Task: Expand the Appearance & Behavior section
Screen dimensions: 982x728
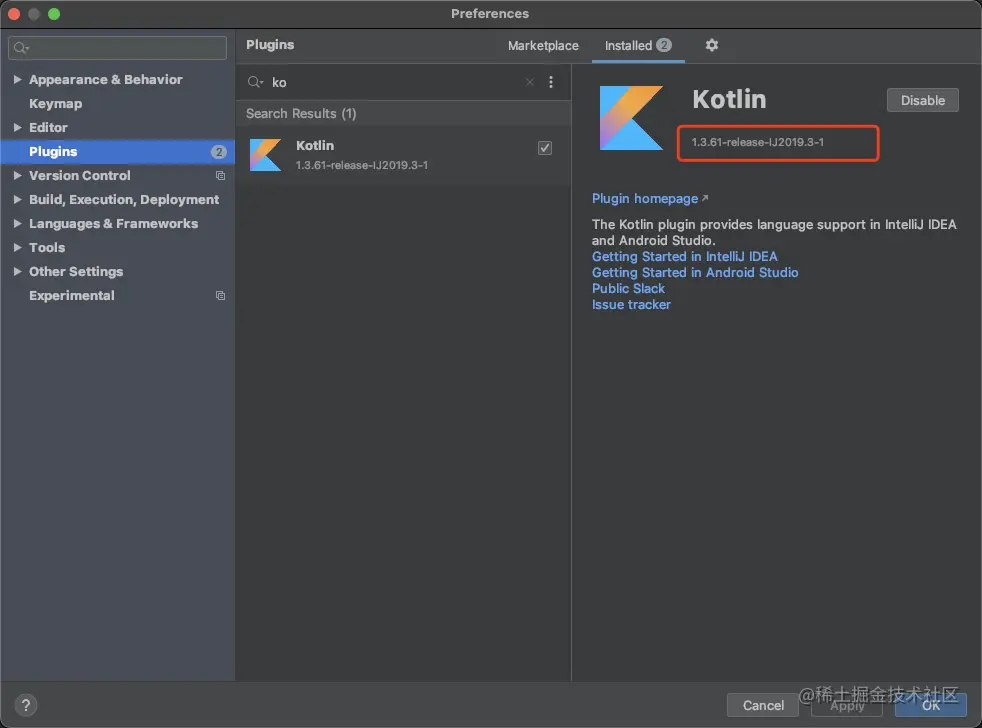Action: pyautogui.click(x=18, y=80)
